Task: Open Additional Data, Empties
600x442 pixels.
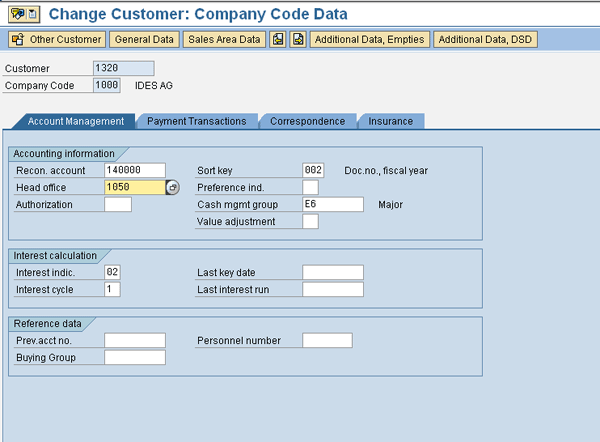Action: (369, 40)
